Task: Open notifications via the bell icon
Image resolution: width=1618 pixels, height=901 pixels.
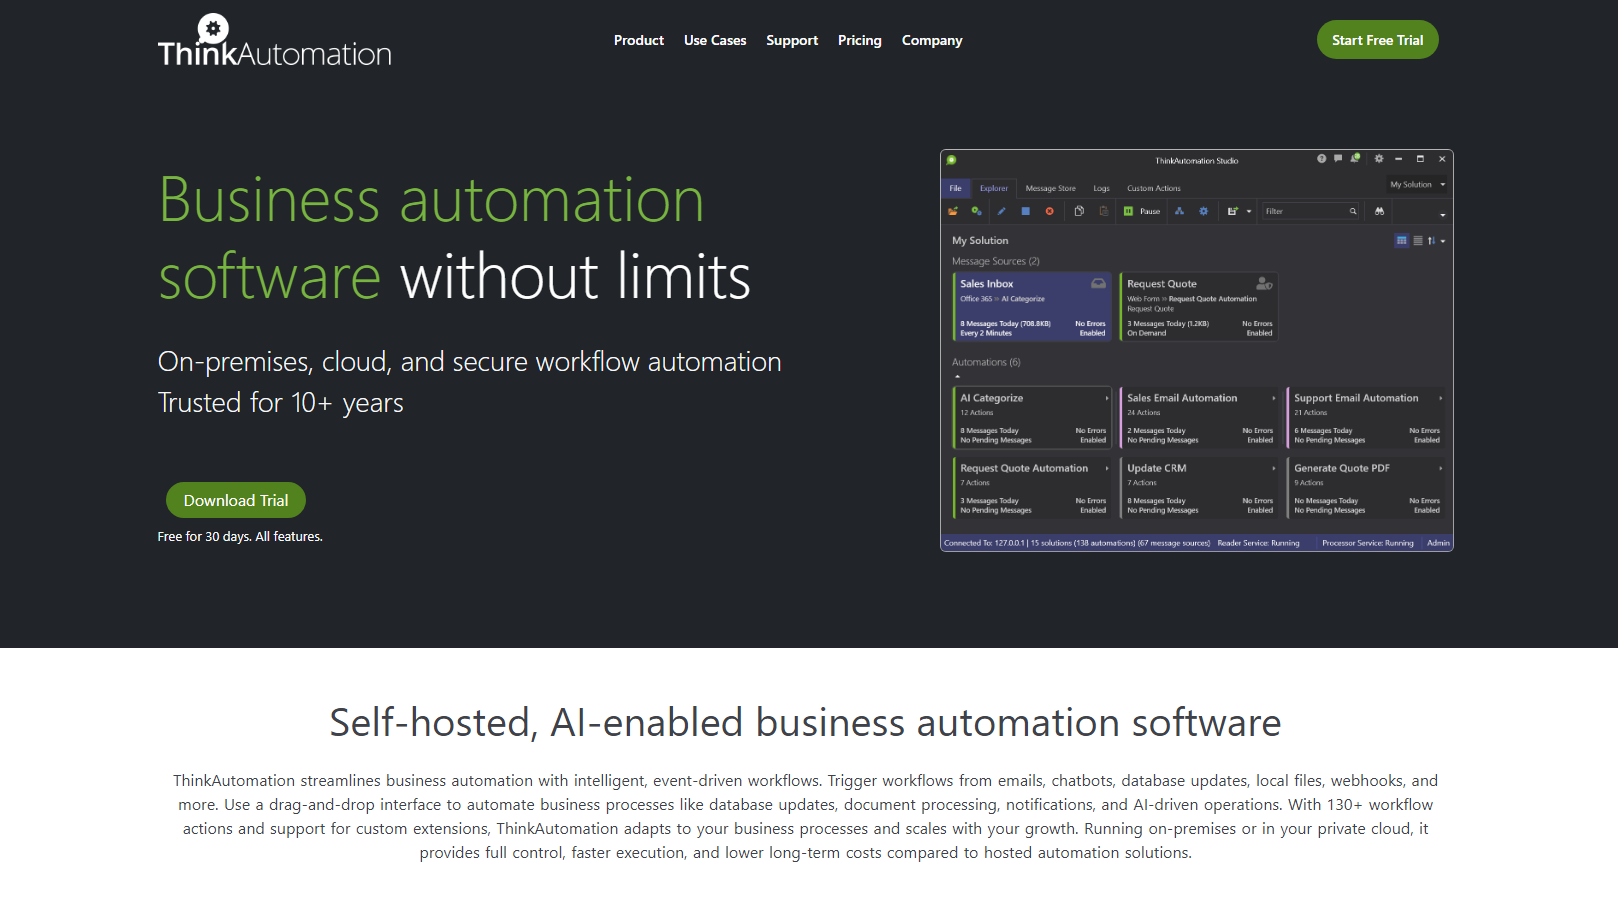Action: pyautogui.click(x=1354, y=159)
